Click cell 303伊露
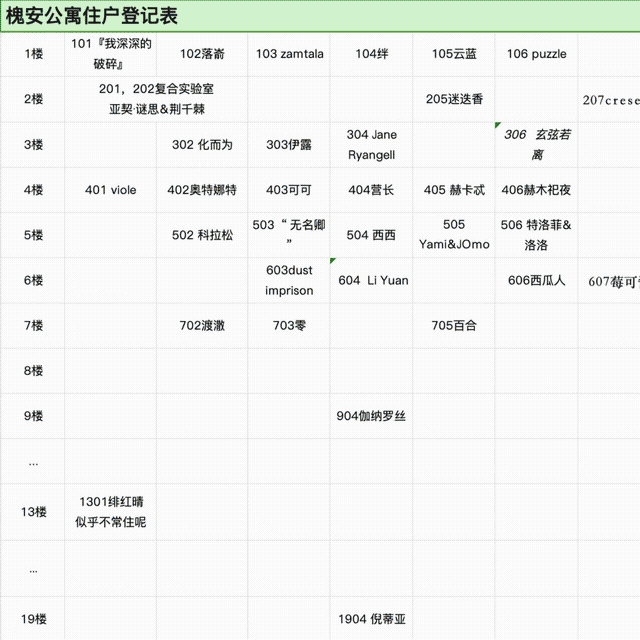Image resolution: width=640 pixels, height=640 pixels. coord(289,145)
